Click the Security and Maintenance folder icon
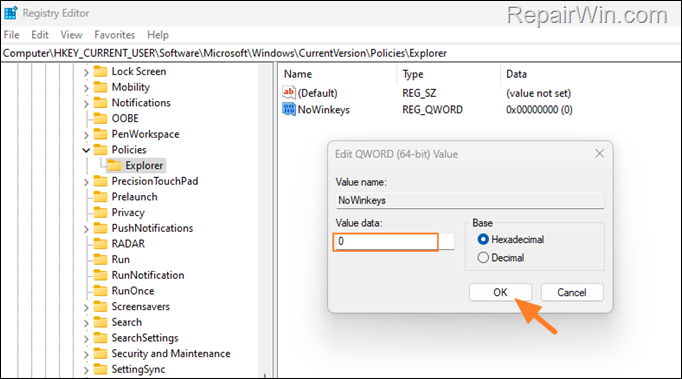 pyautogui.click(x=100, y=353)
